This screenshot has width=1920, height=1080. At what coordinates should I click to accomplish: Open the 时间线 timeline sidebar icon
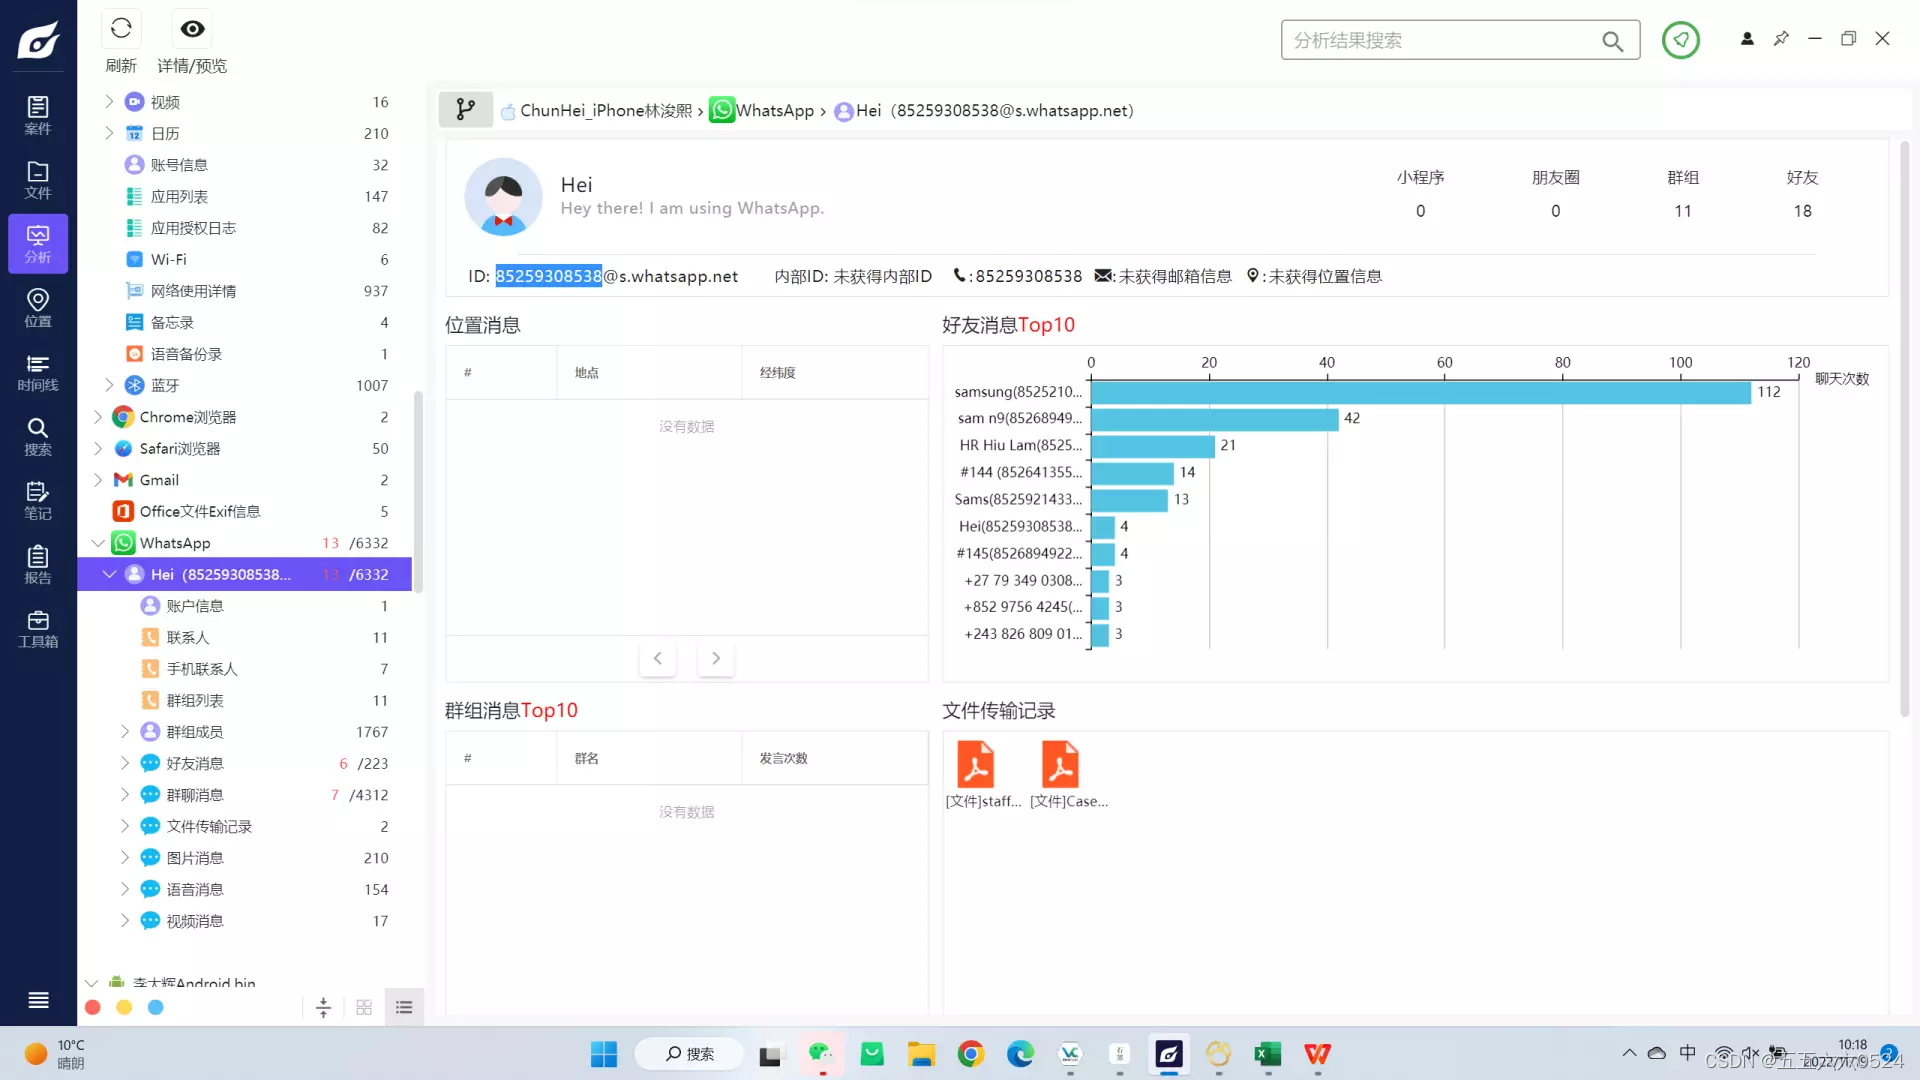click(x=38, y=372)
